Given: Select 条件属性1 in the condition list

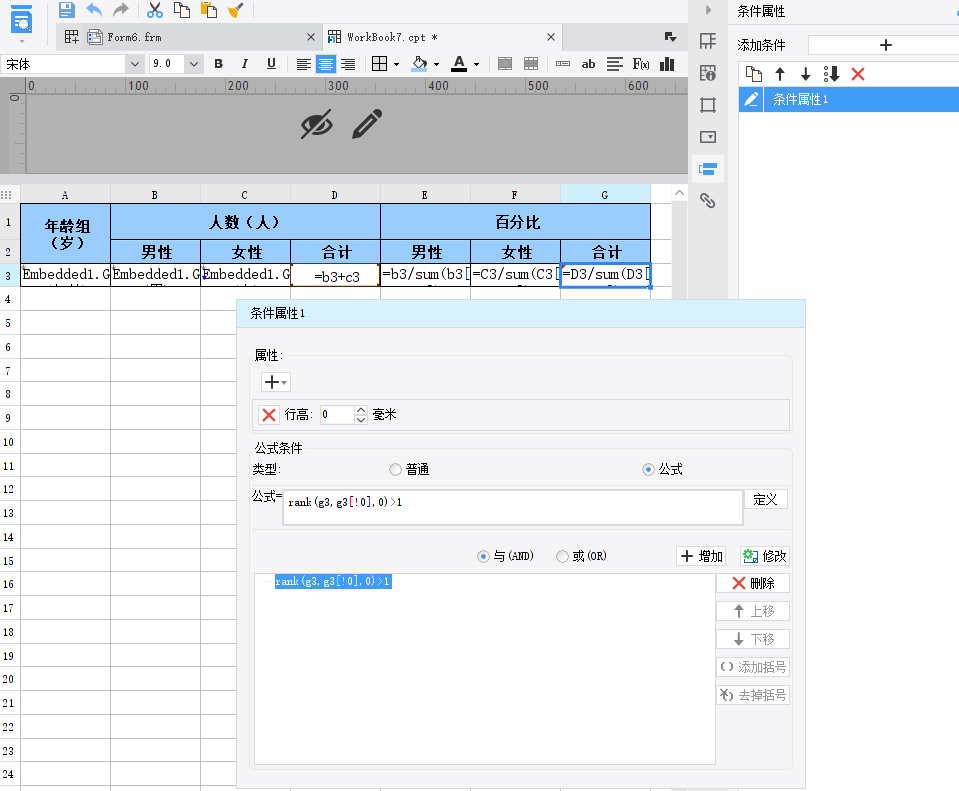Looking at the screenshot, I should coord(849,99).
